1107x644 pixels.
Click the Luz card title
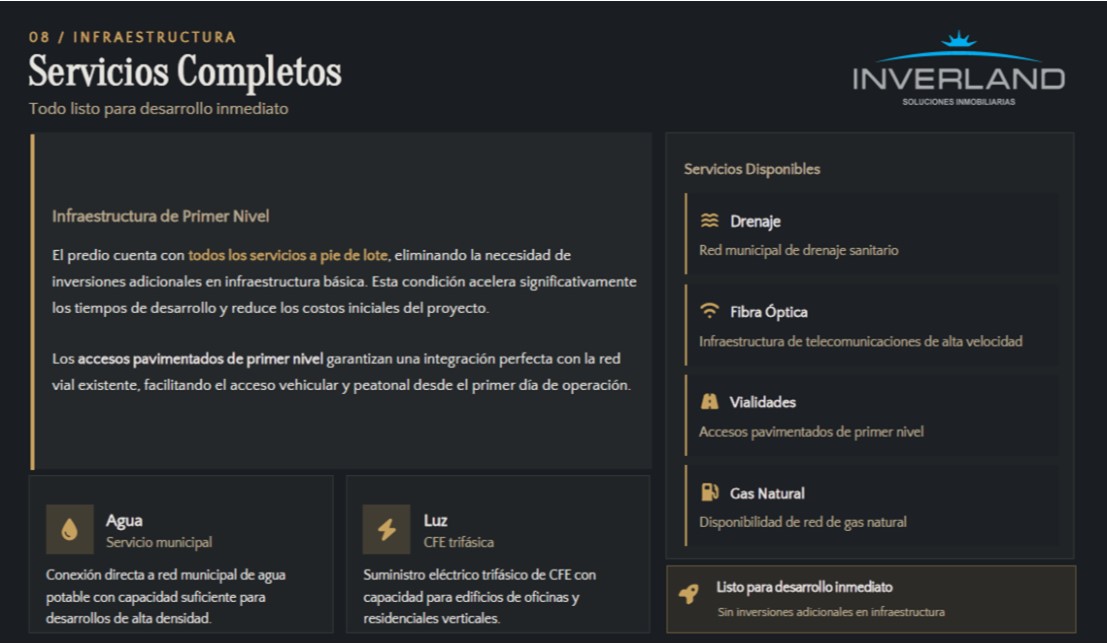click(435, 520)
